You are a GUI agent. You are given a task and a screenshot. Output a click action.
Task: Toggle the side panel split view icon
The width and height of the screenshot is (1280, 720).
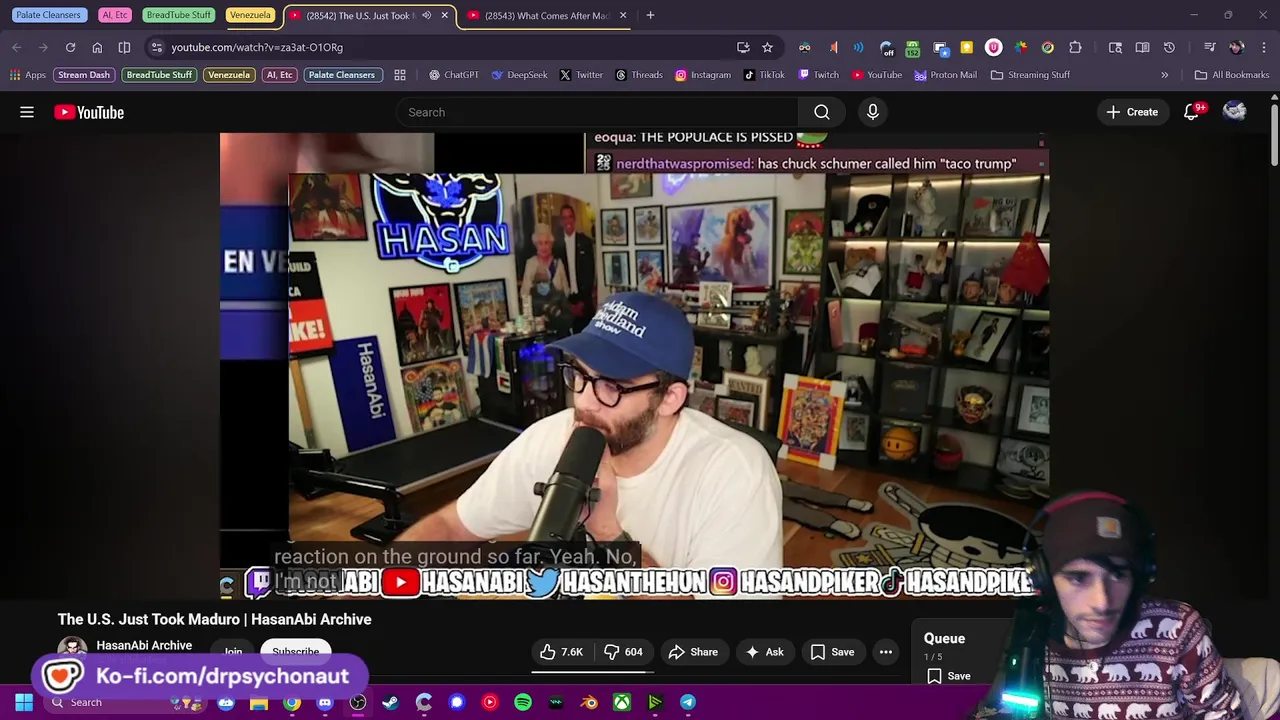click(x=124, y=47)
